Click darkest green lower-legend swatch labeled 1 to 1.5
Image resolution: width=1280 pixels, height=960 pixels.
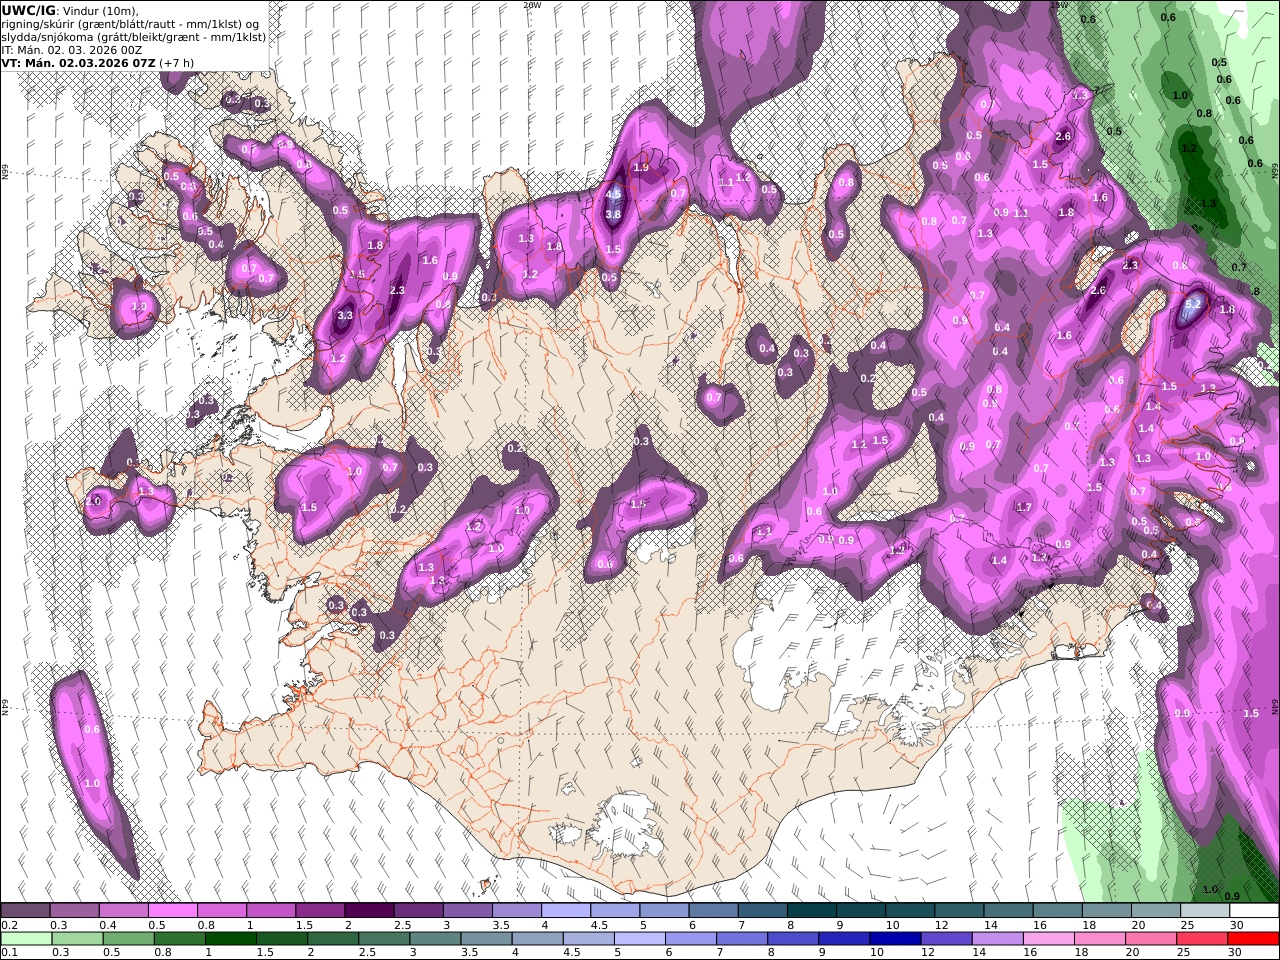click(x=231, y=939)
